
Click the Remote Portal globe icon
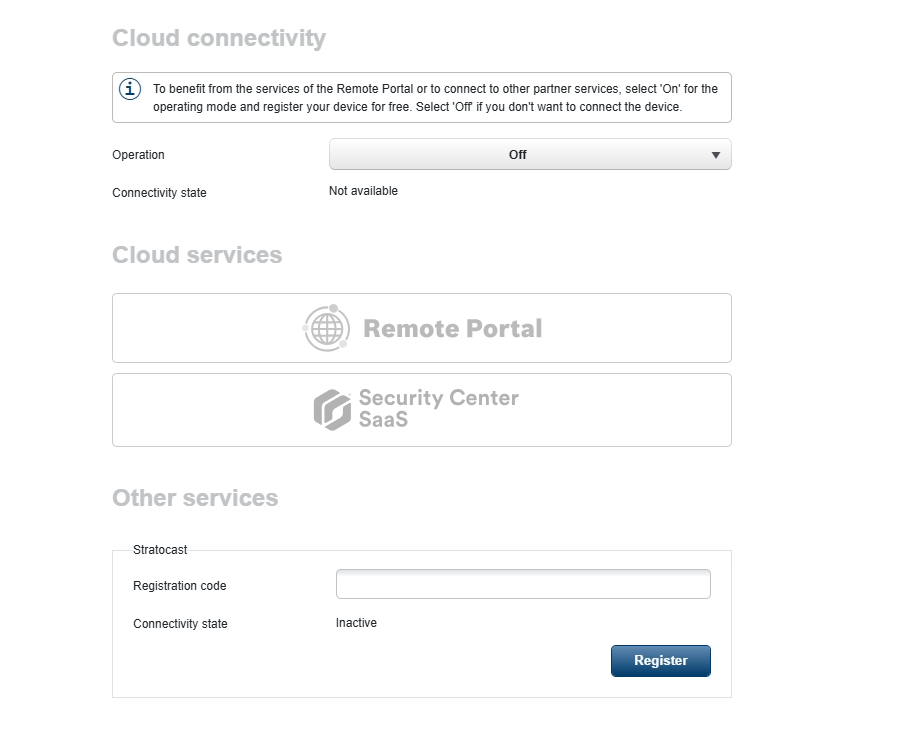click(326, 328)
